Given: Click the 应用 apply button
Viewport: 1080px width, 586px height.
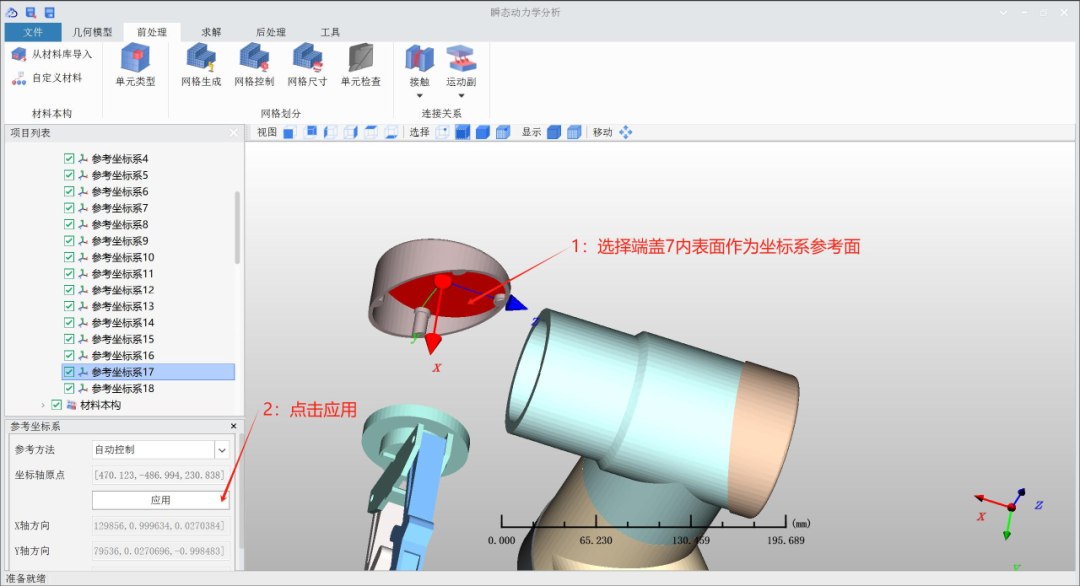Looking at the screenshot, I should coord(160,500).
